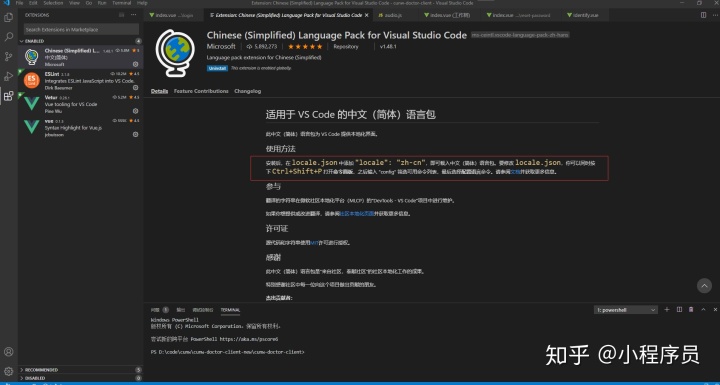Click the Uninstall button
The height and width of the screenshot is (385, 720).
click(x=217, y=68)
